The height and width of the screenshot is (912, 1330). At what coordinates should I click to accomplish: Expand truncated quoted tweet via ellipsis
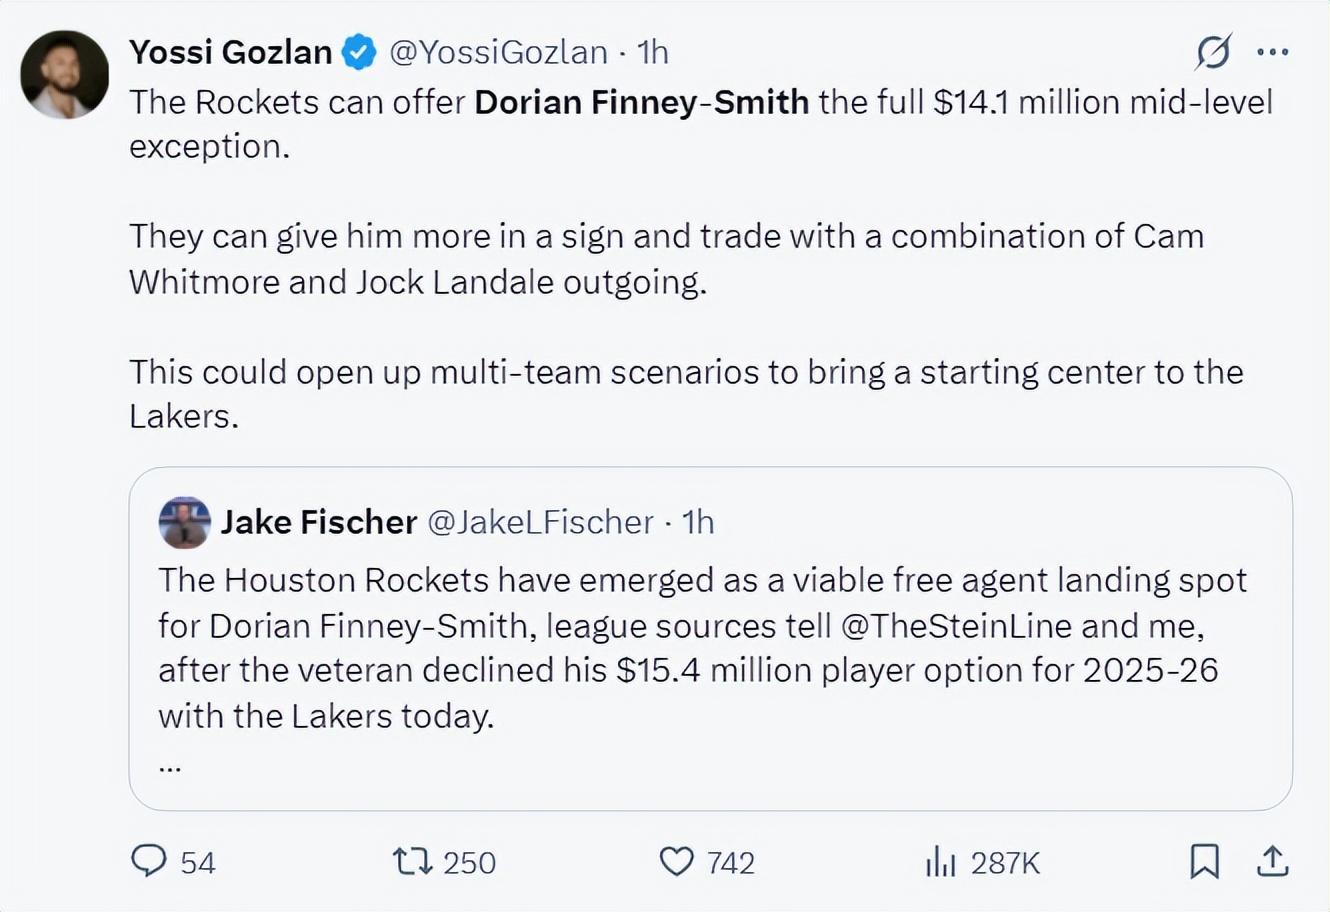pos(169,767)
